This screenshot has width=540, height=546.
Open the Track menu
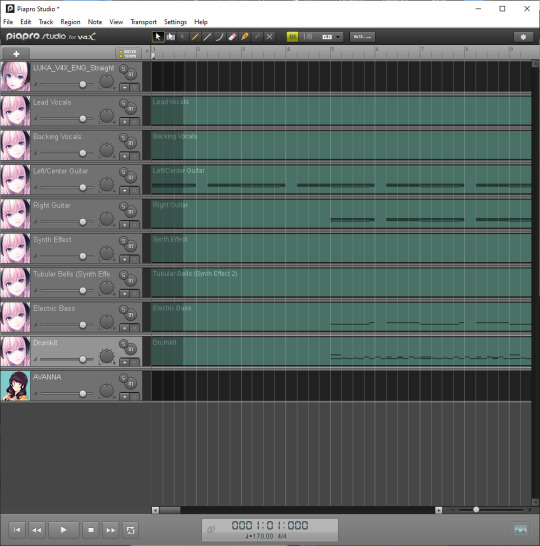pyautogui.click(x=46, y=22)
